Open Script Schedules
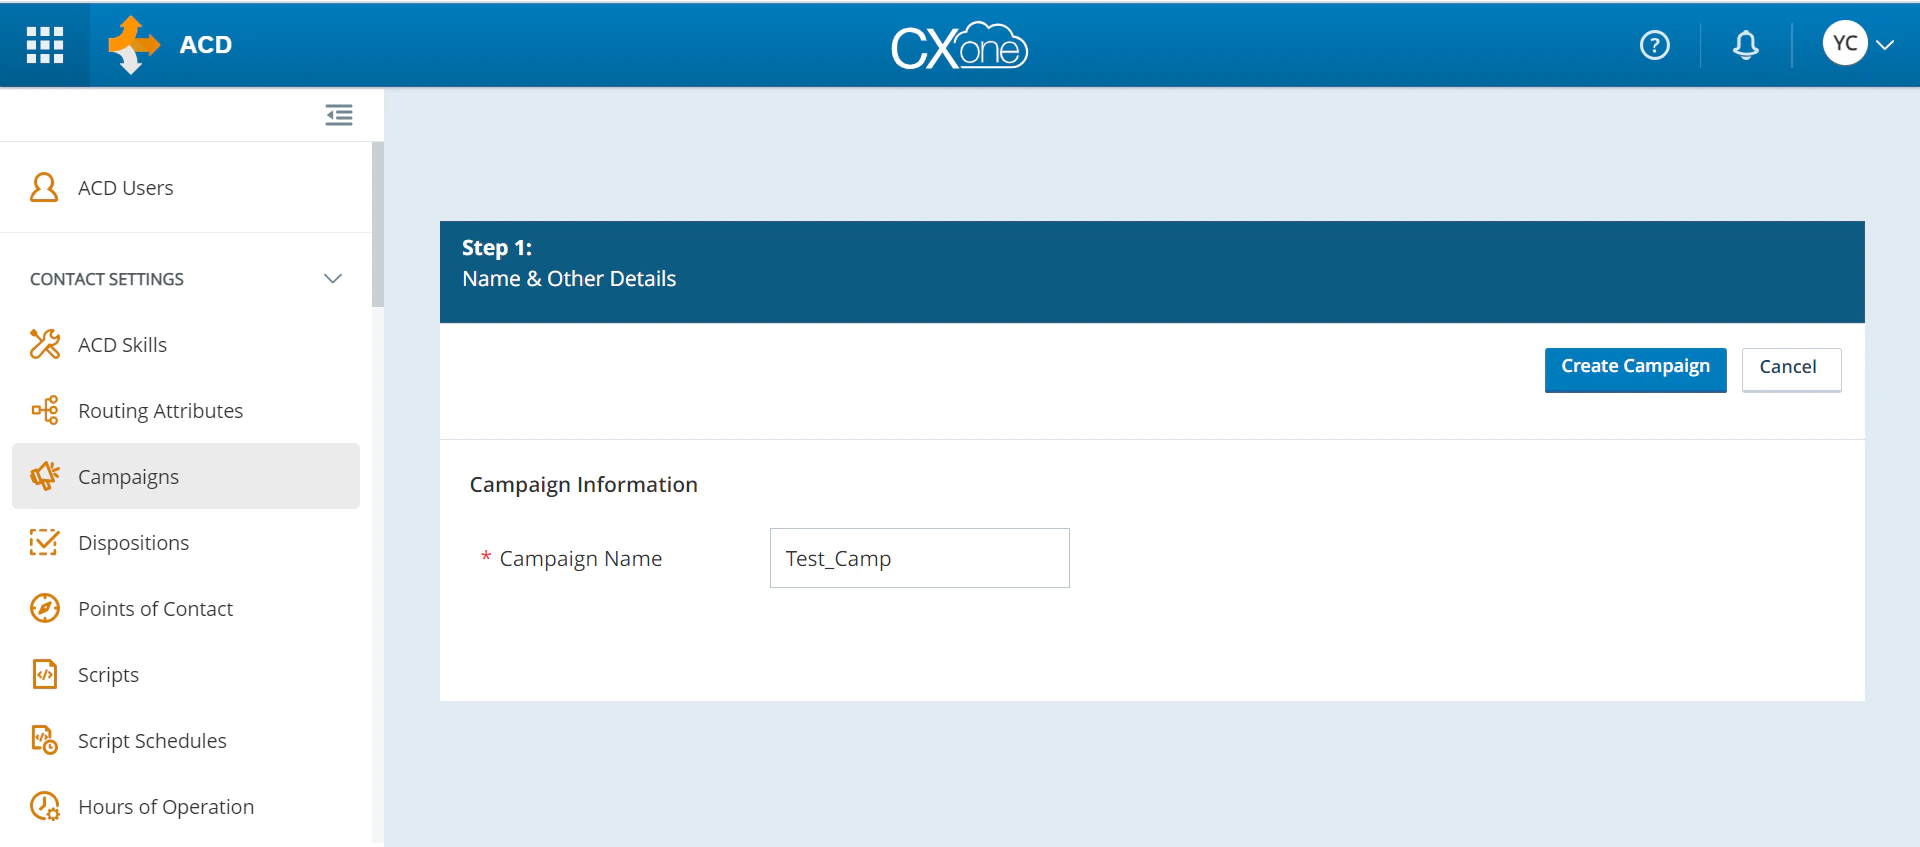Image resolution: width=1920 pixels, height=847 pixels. 186,741
